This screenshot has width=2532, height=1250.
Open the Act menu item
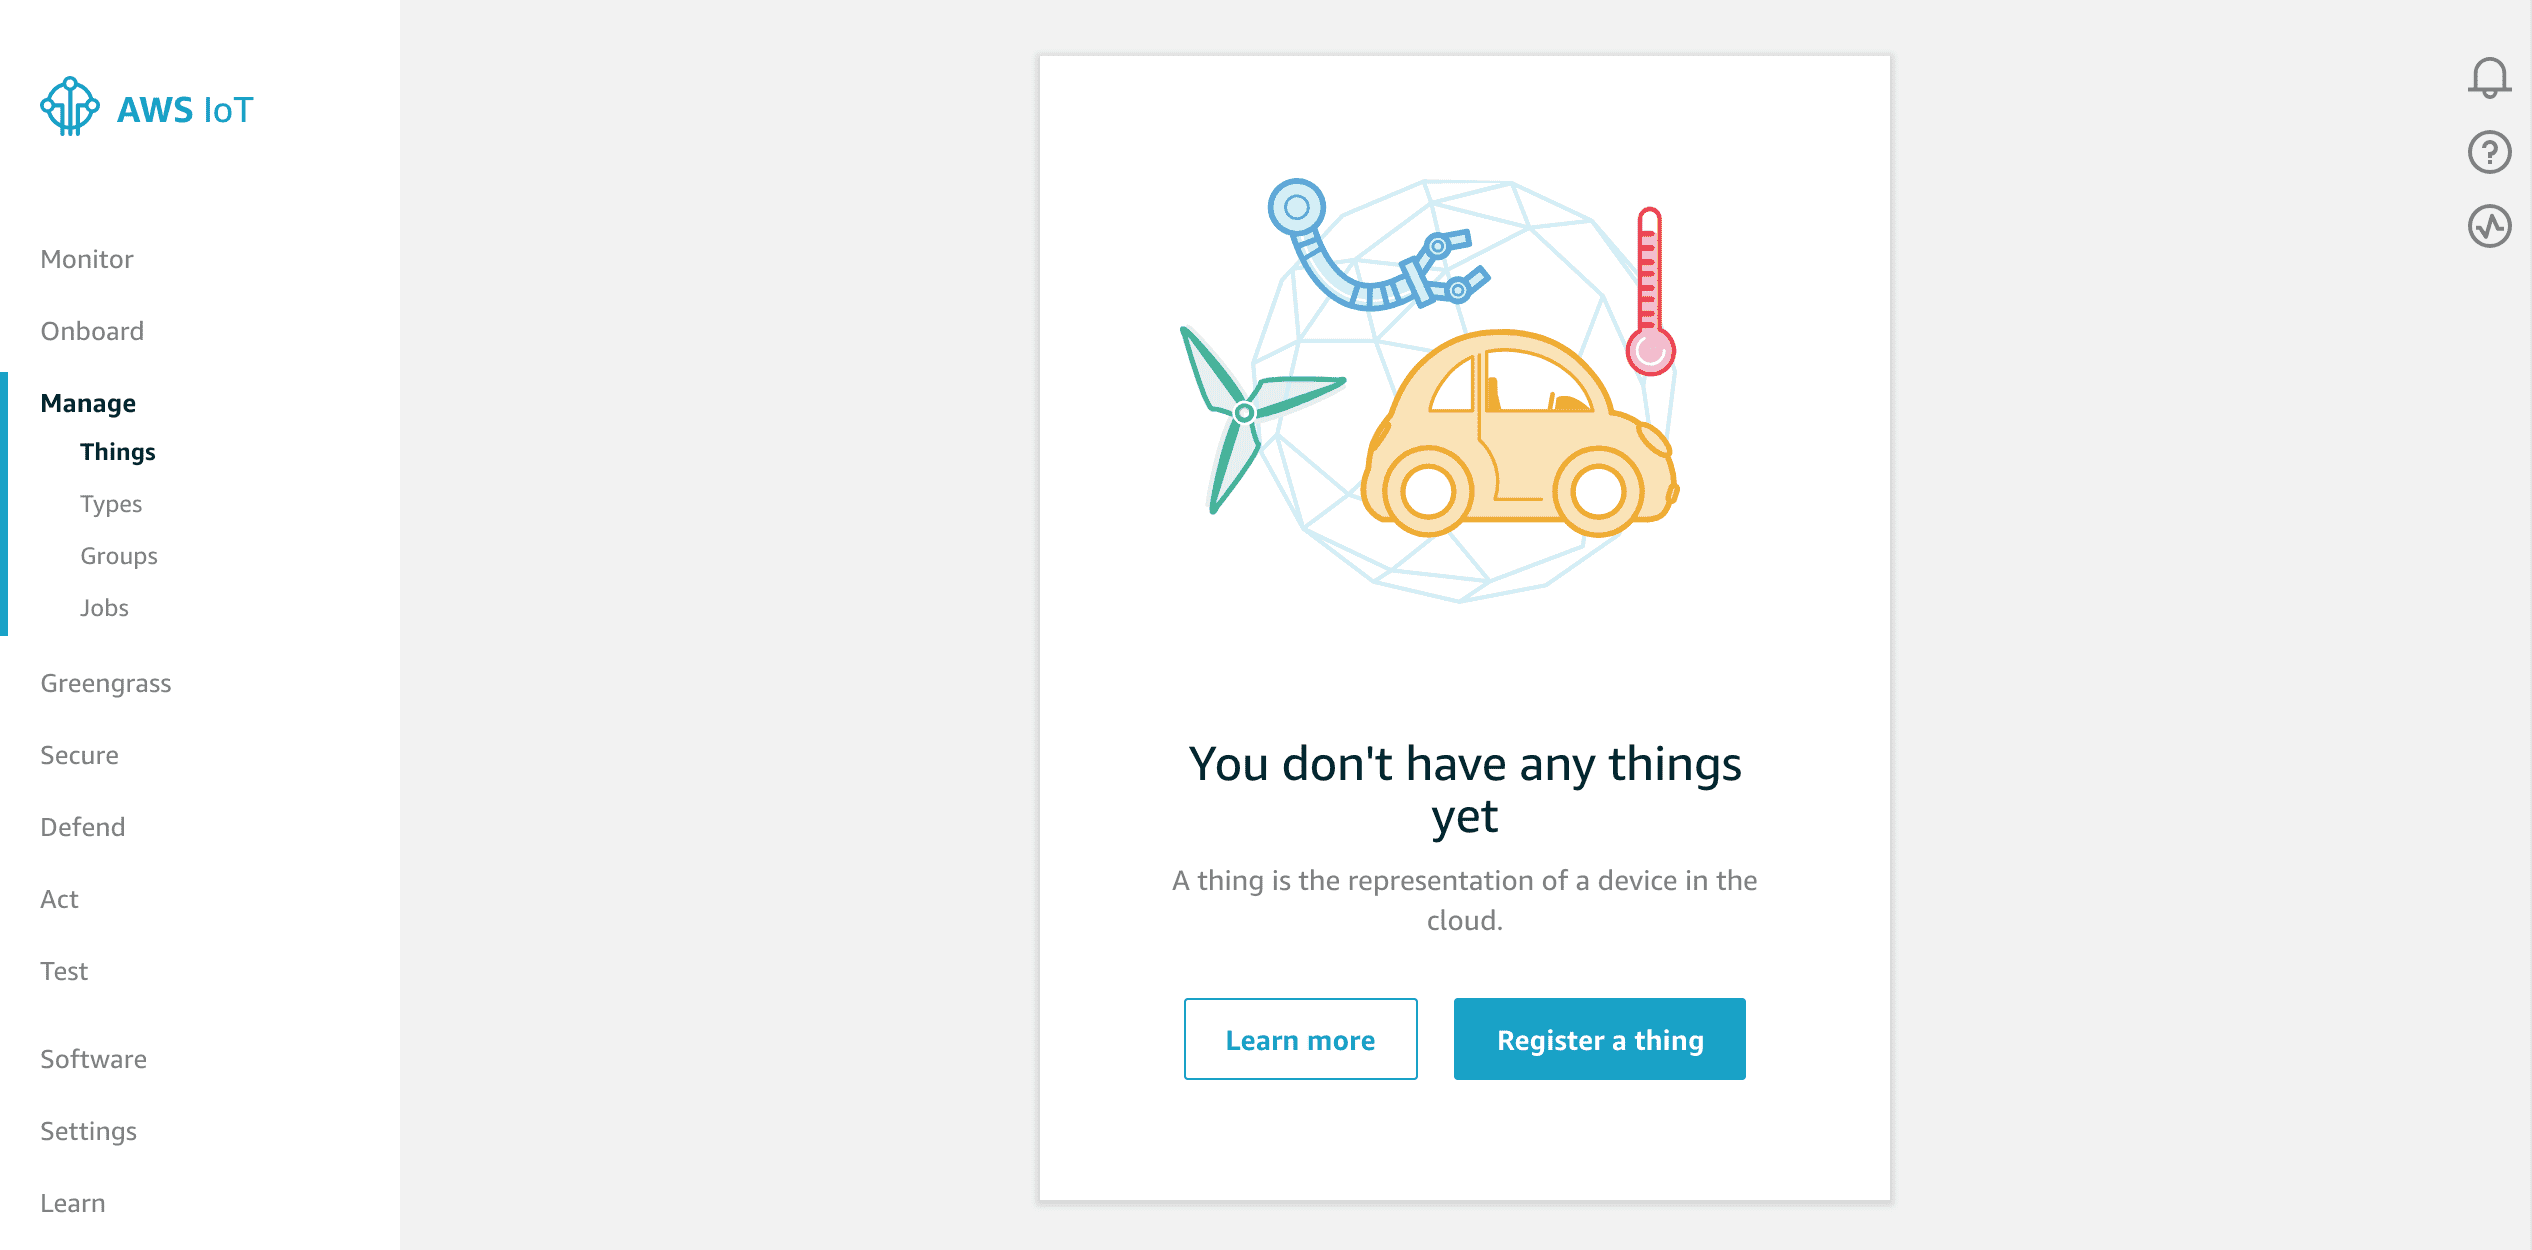pos(59,899)
